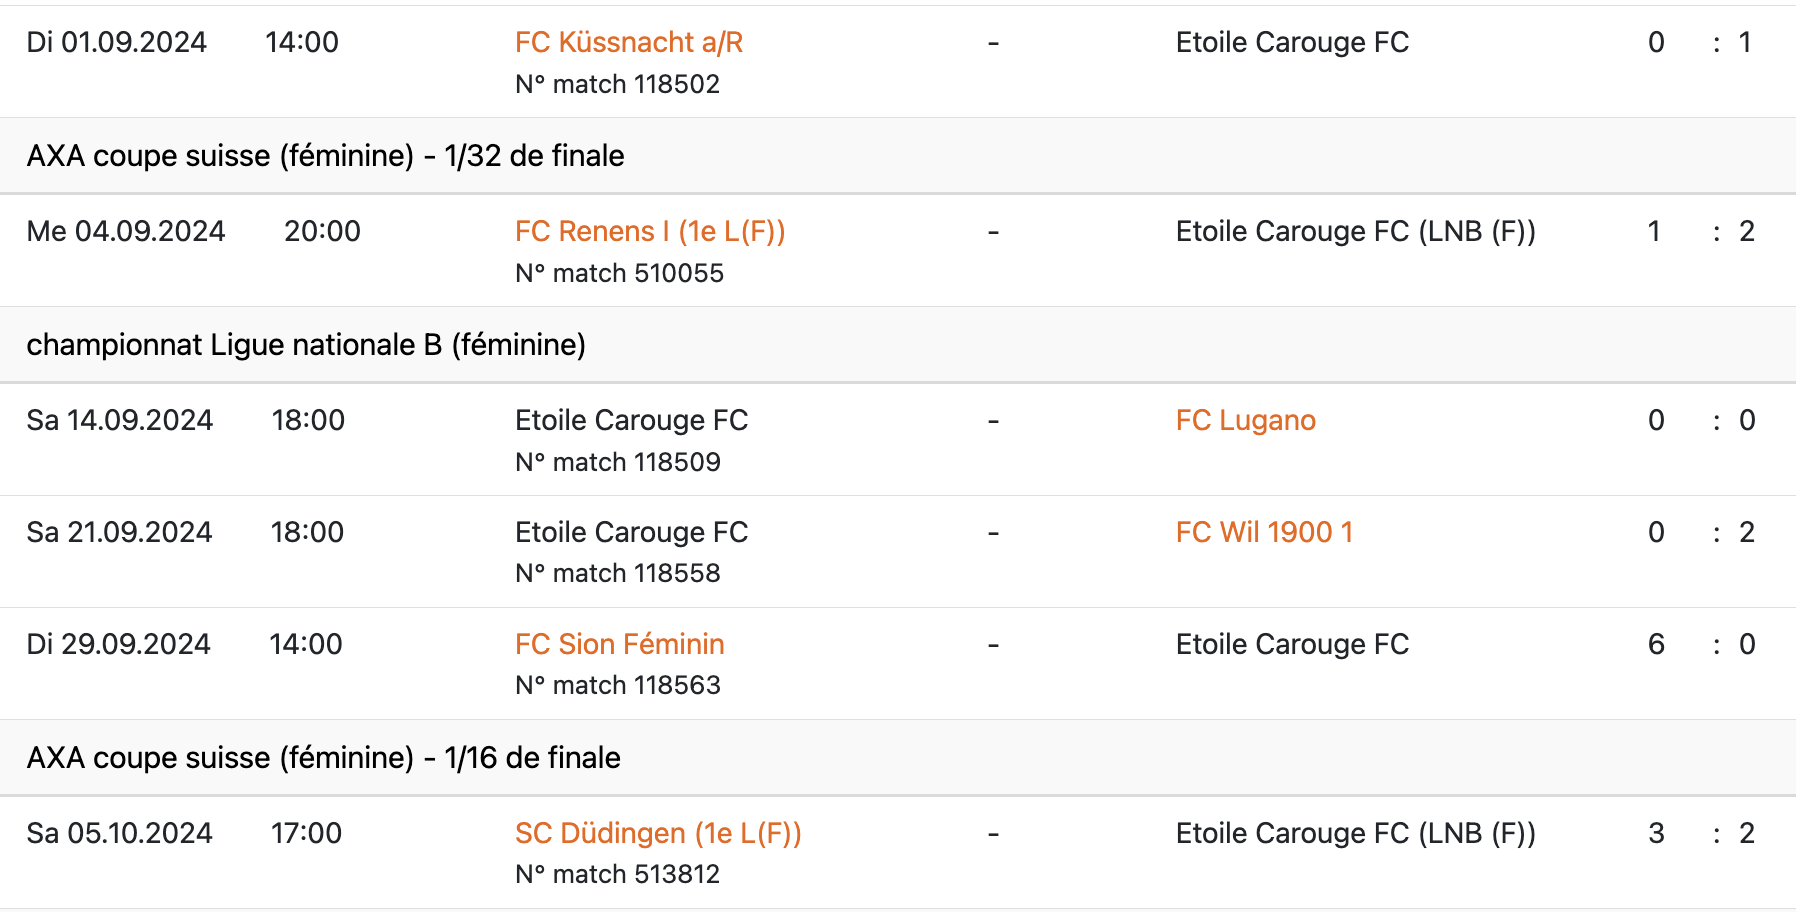Click match number 118558
This screenshot has width=1796, height=912.
(x=617, y=573)
